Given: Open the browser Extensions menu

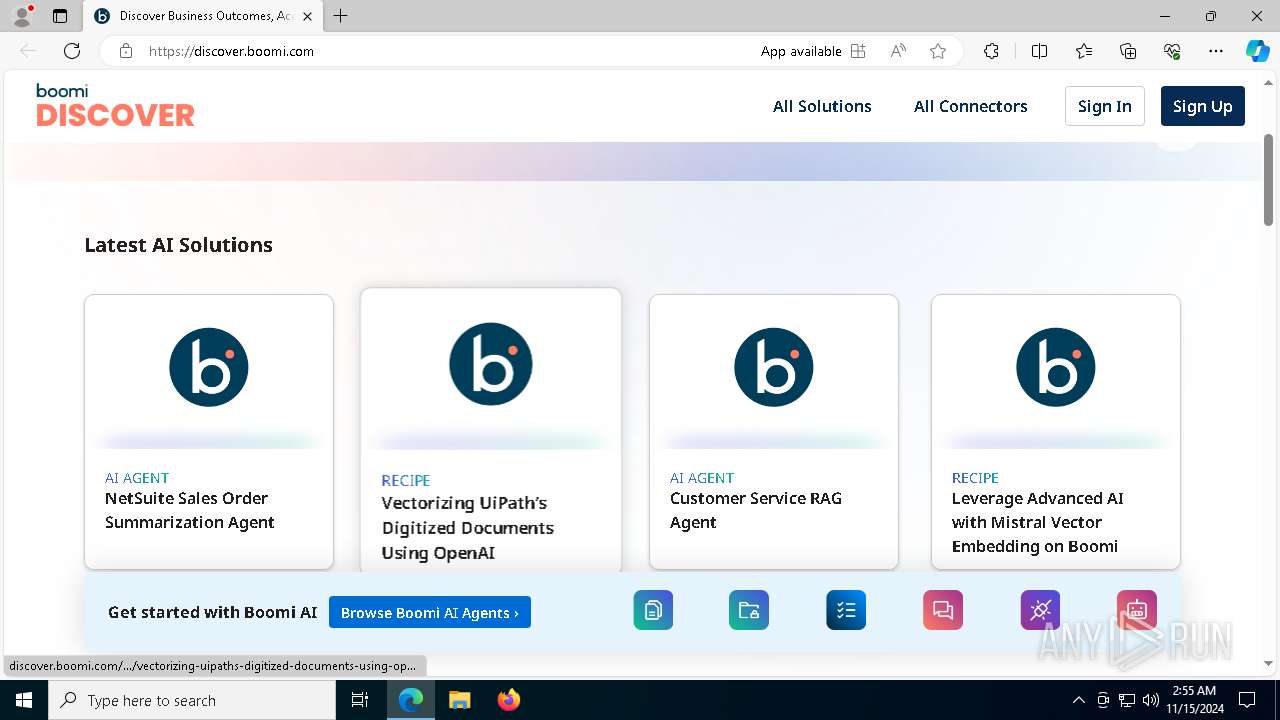Looking at the screenshot, I should pyautogui.click(x=991, y=51).
